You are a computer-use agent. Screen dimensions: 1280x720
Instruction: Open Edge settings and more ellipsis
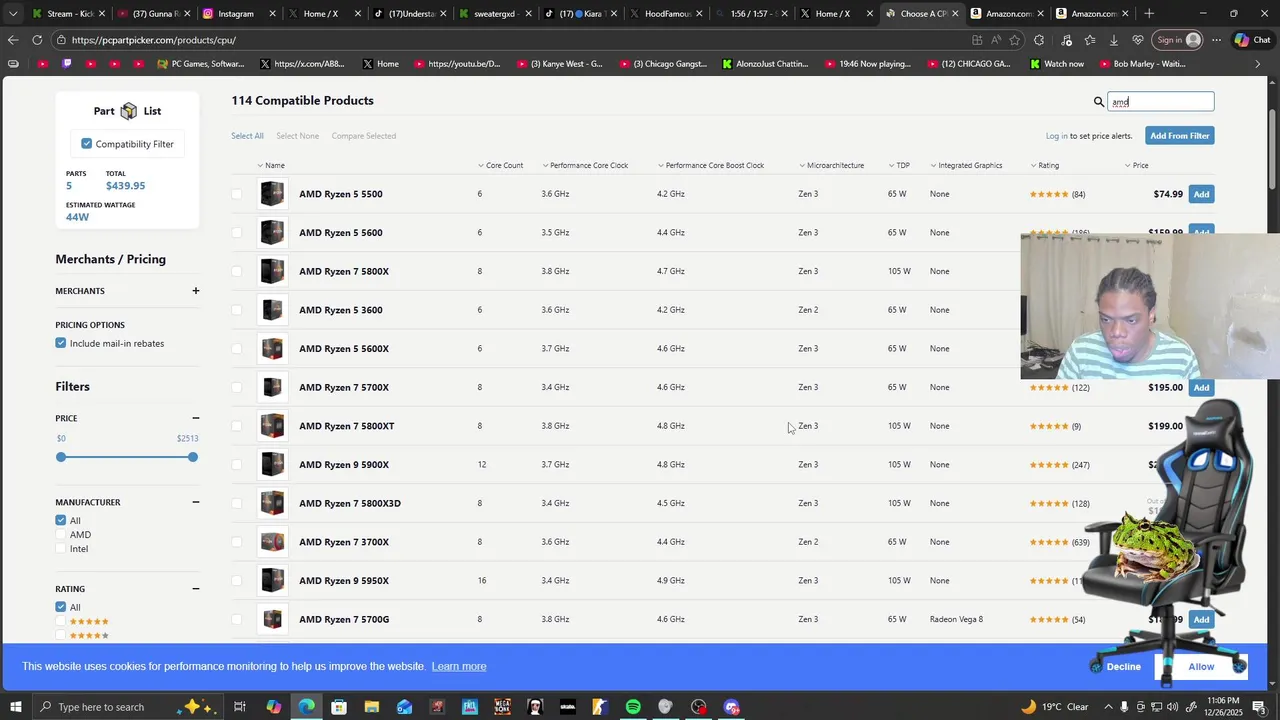1216,40
